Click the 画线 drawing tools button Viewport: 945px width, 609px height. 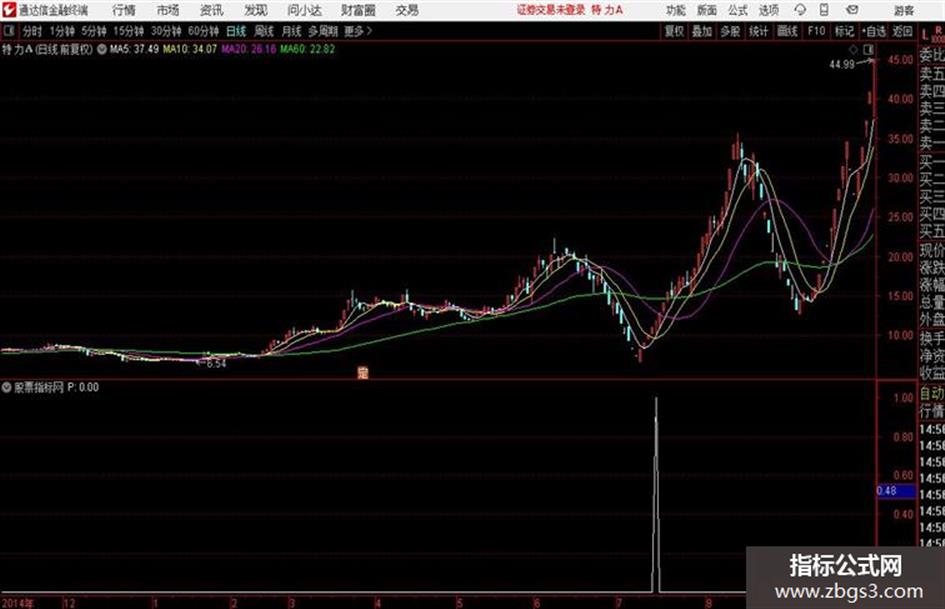click(x=787, y=31)
